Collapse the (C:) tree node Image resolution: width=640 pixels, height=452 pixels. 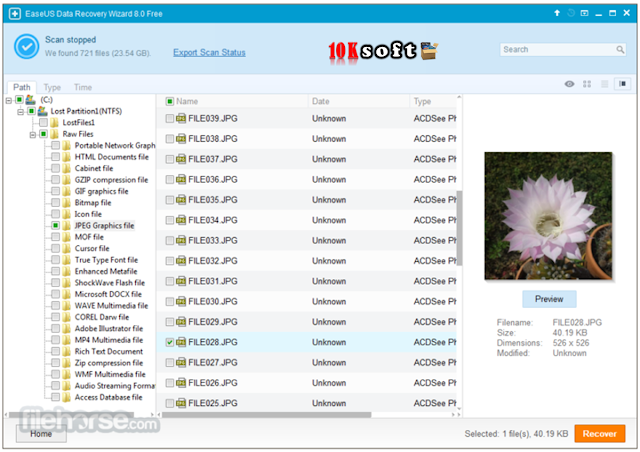9,100
